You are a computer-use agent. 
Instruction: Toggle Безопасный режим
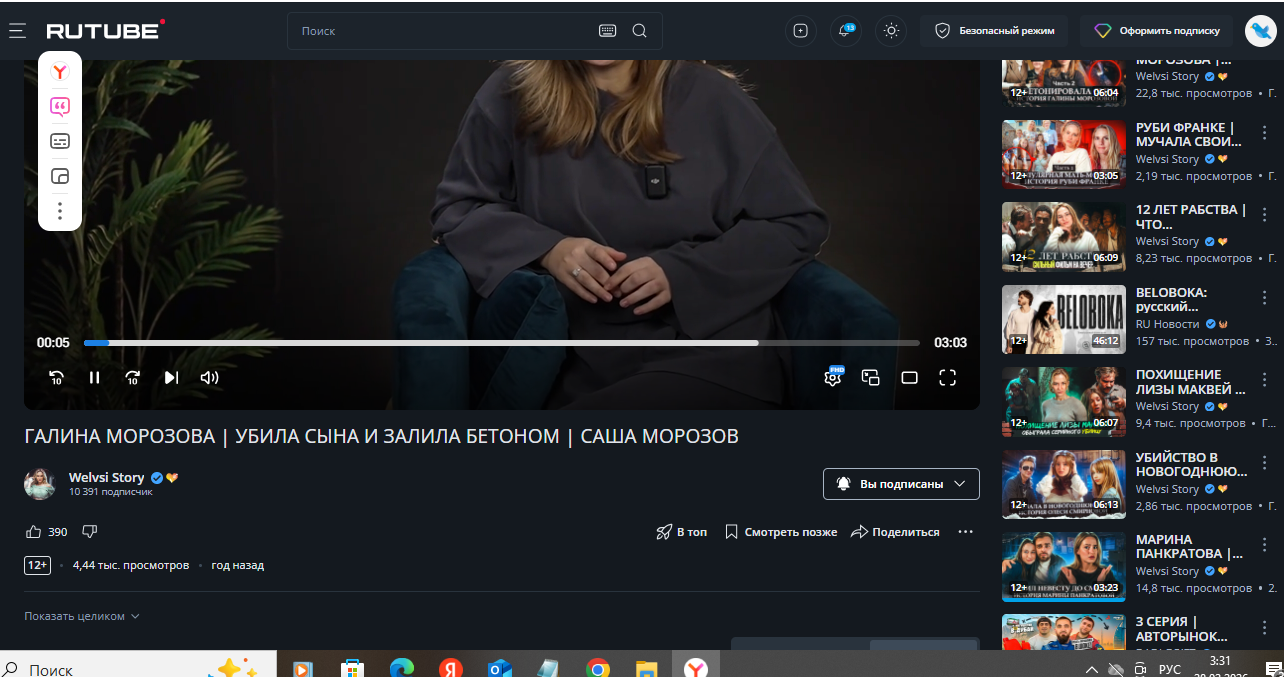(994, 31)
